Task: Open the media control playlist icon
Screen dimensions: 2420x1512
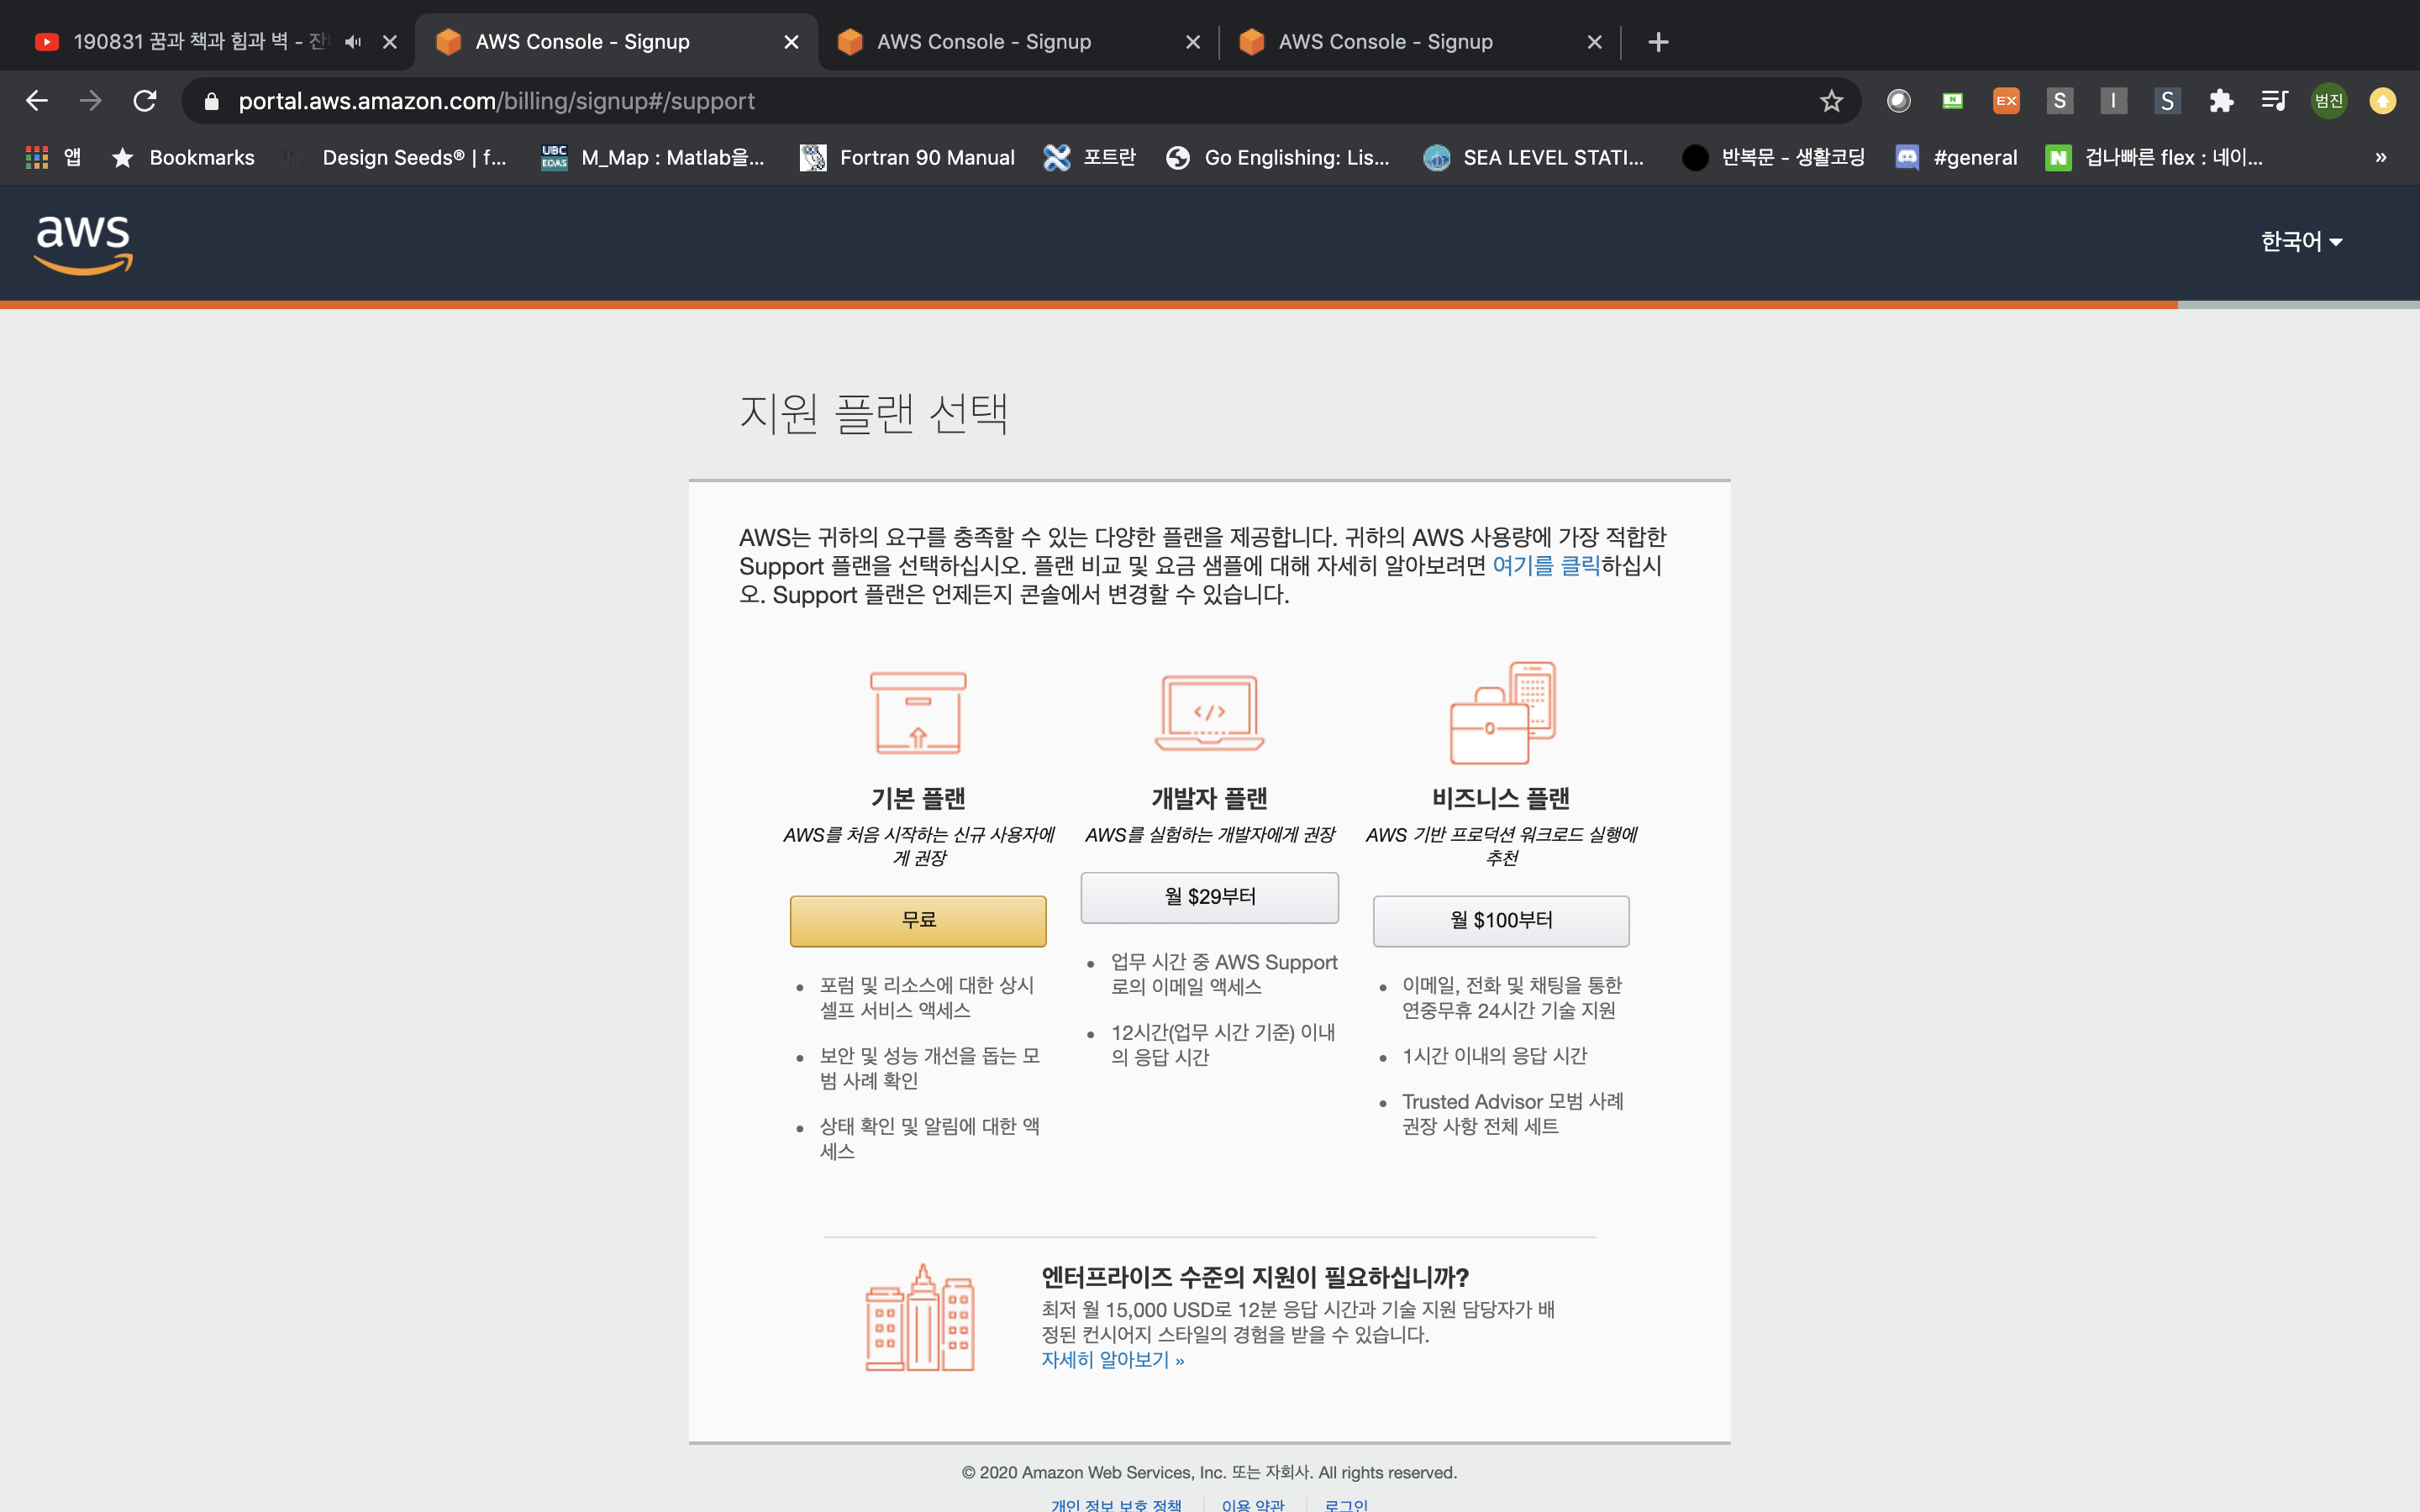Action: pos(2275,101)
